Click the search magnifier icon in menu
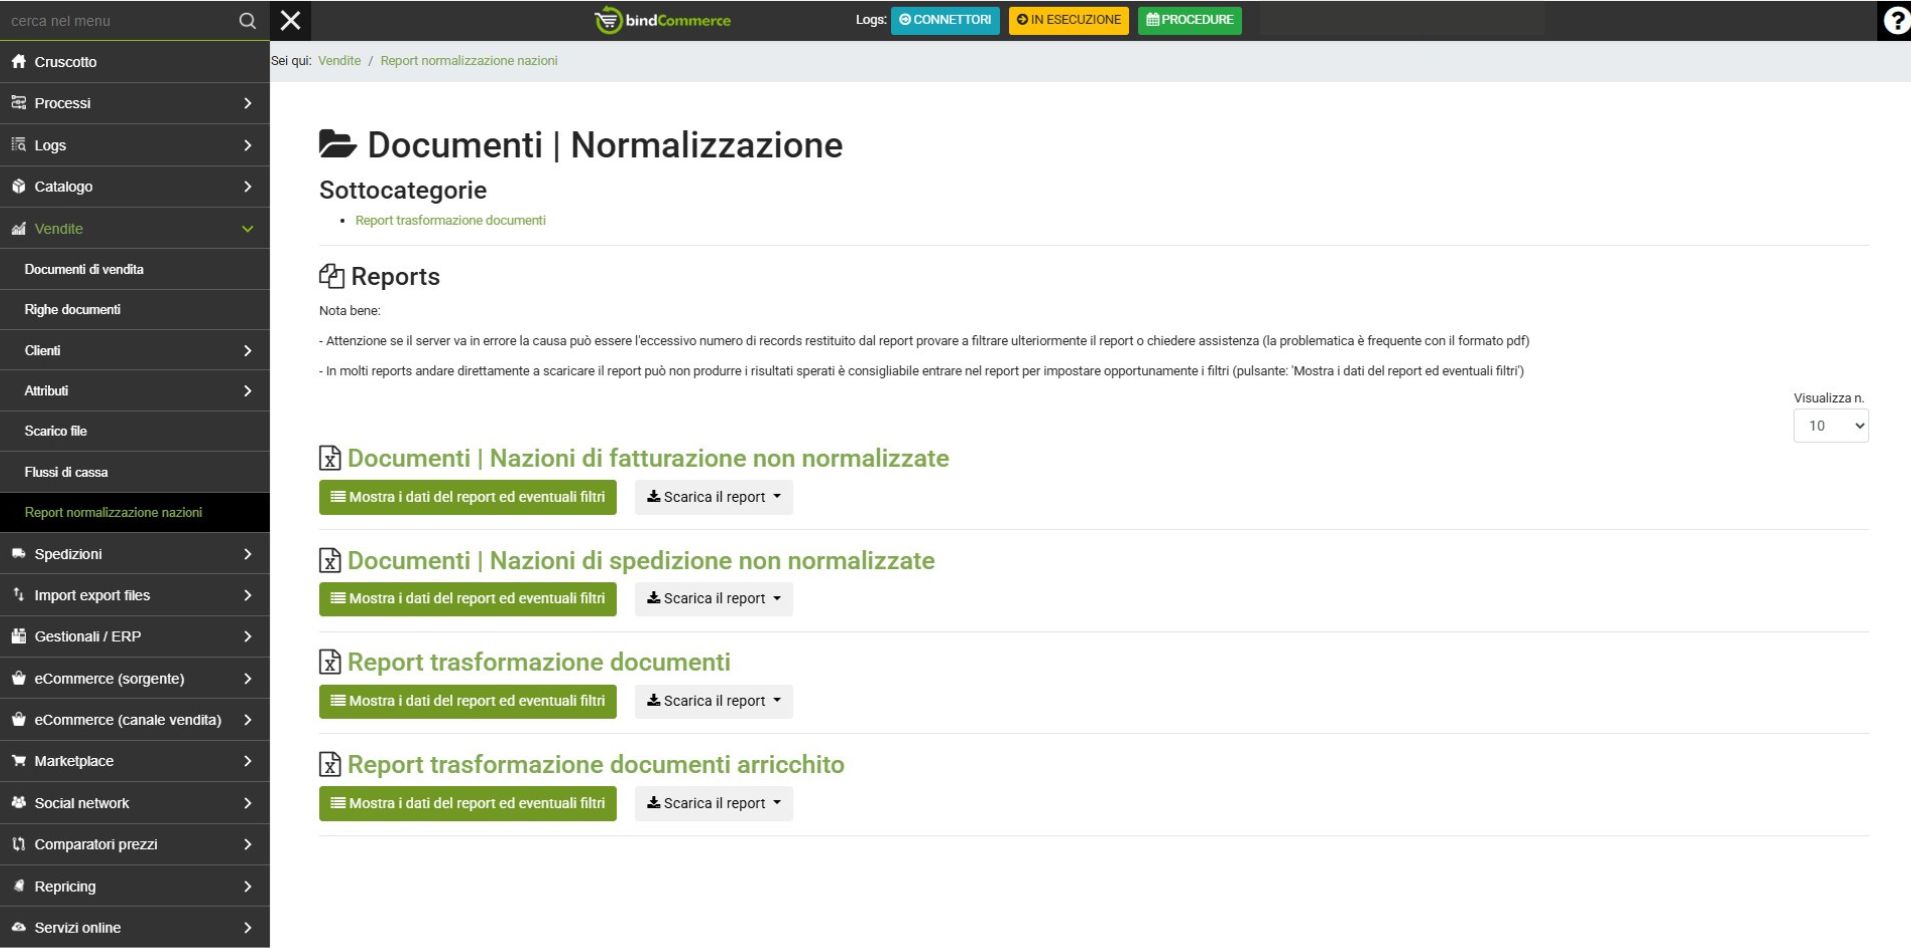Screen dimensions: 1911x949 (247, 21)
